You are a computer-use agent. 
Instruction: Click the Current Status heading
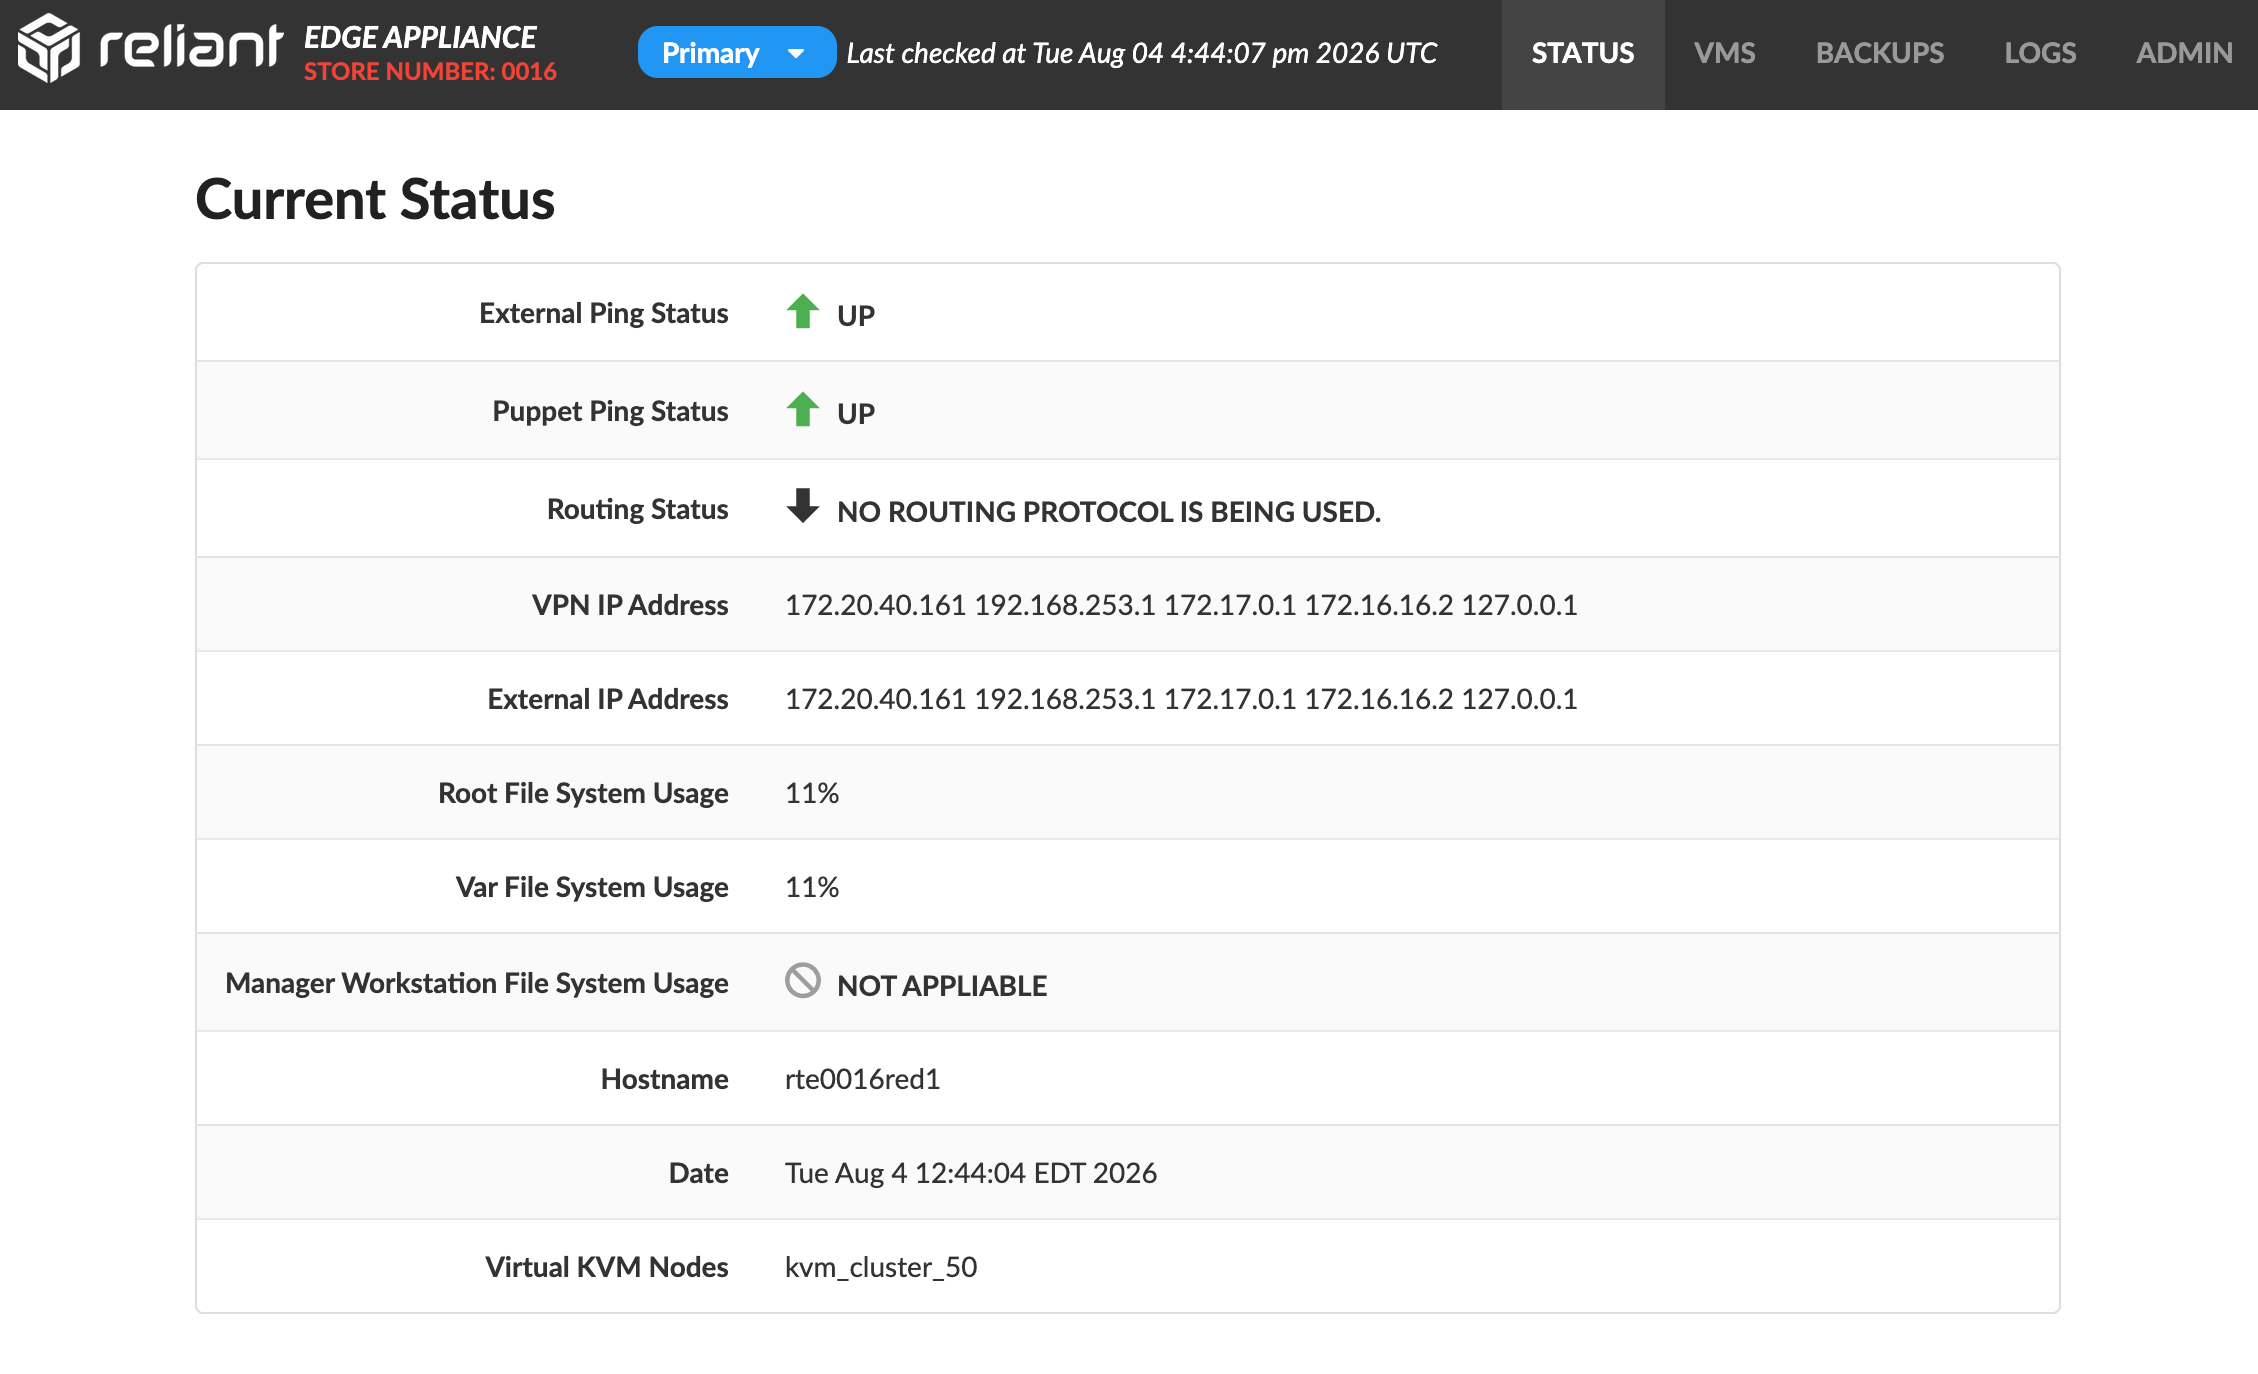pos(375,199)
